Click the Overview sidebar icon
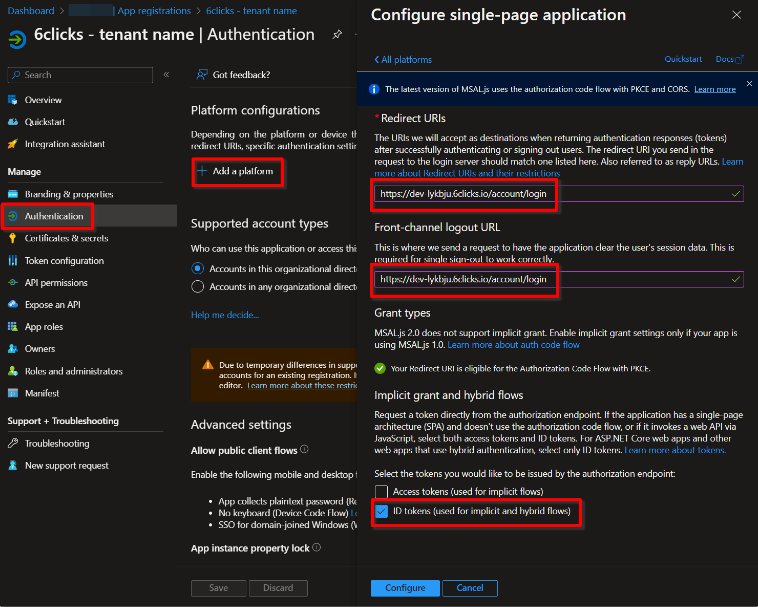 pos(13,100)
